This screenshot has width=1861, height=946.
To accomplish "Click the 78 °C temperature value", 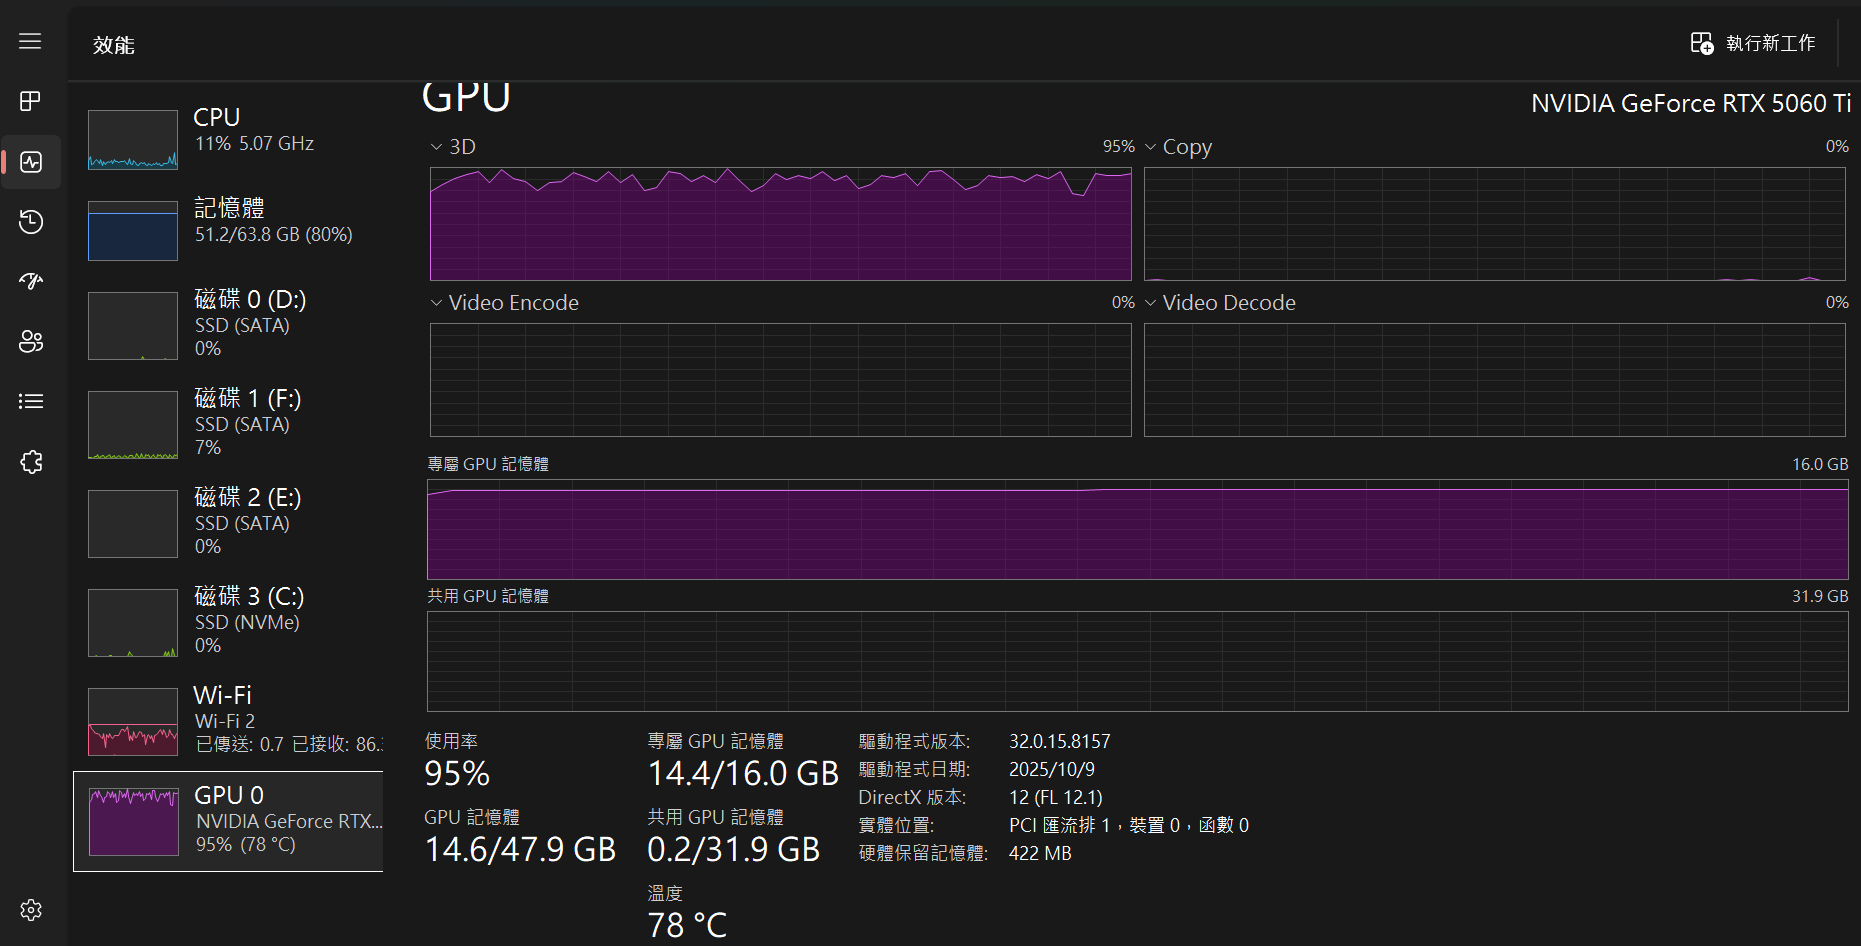I will [x=687, y=925].
